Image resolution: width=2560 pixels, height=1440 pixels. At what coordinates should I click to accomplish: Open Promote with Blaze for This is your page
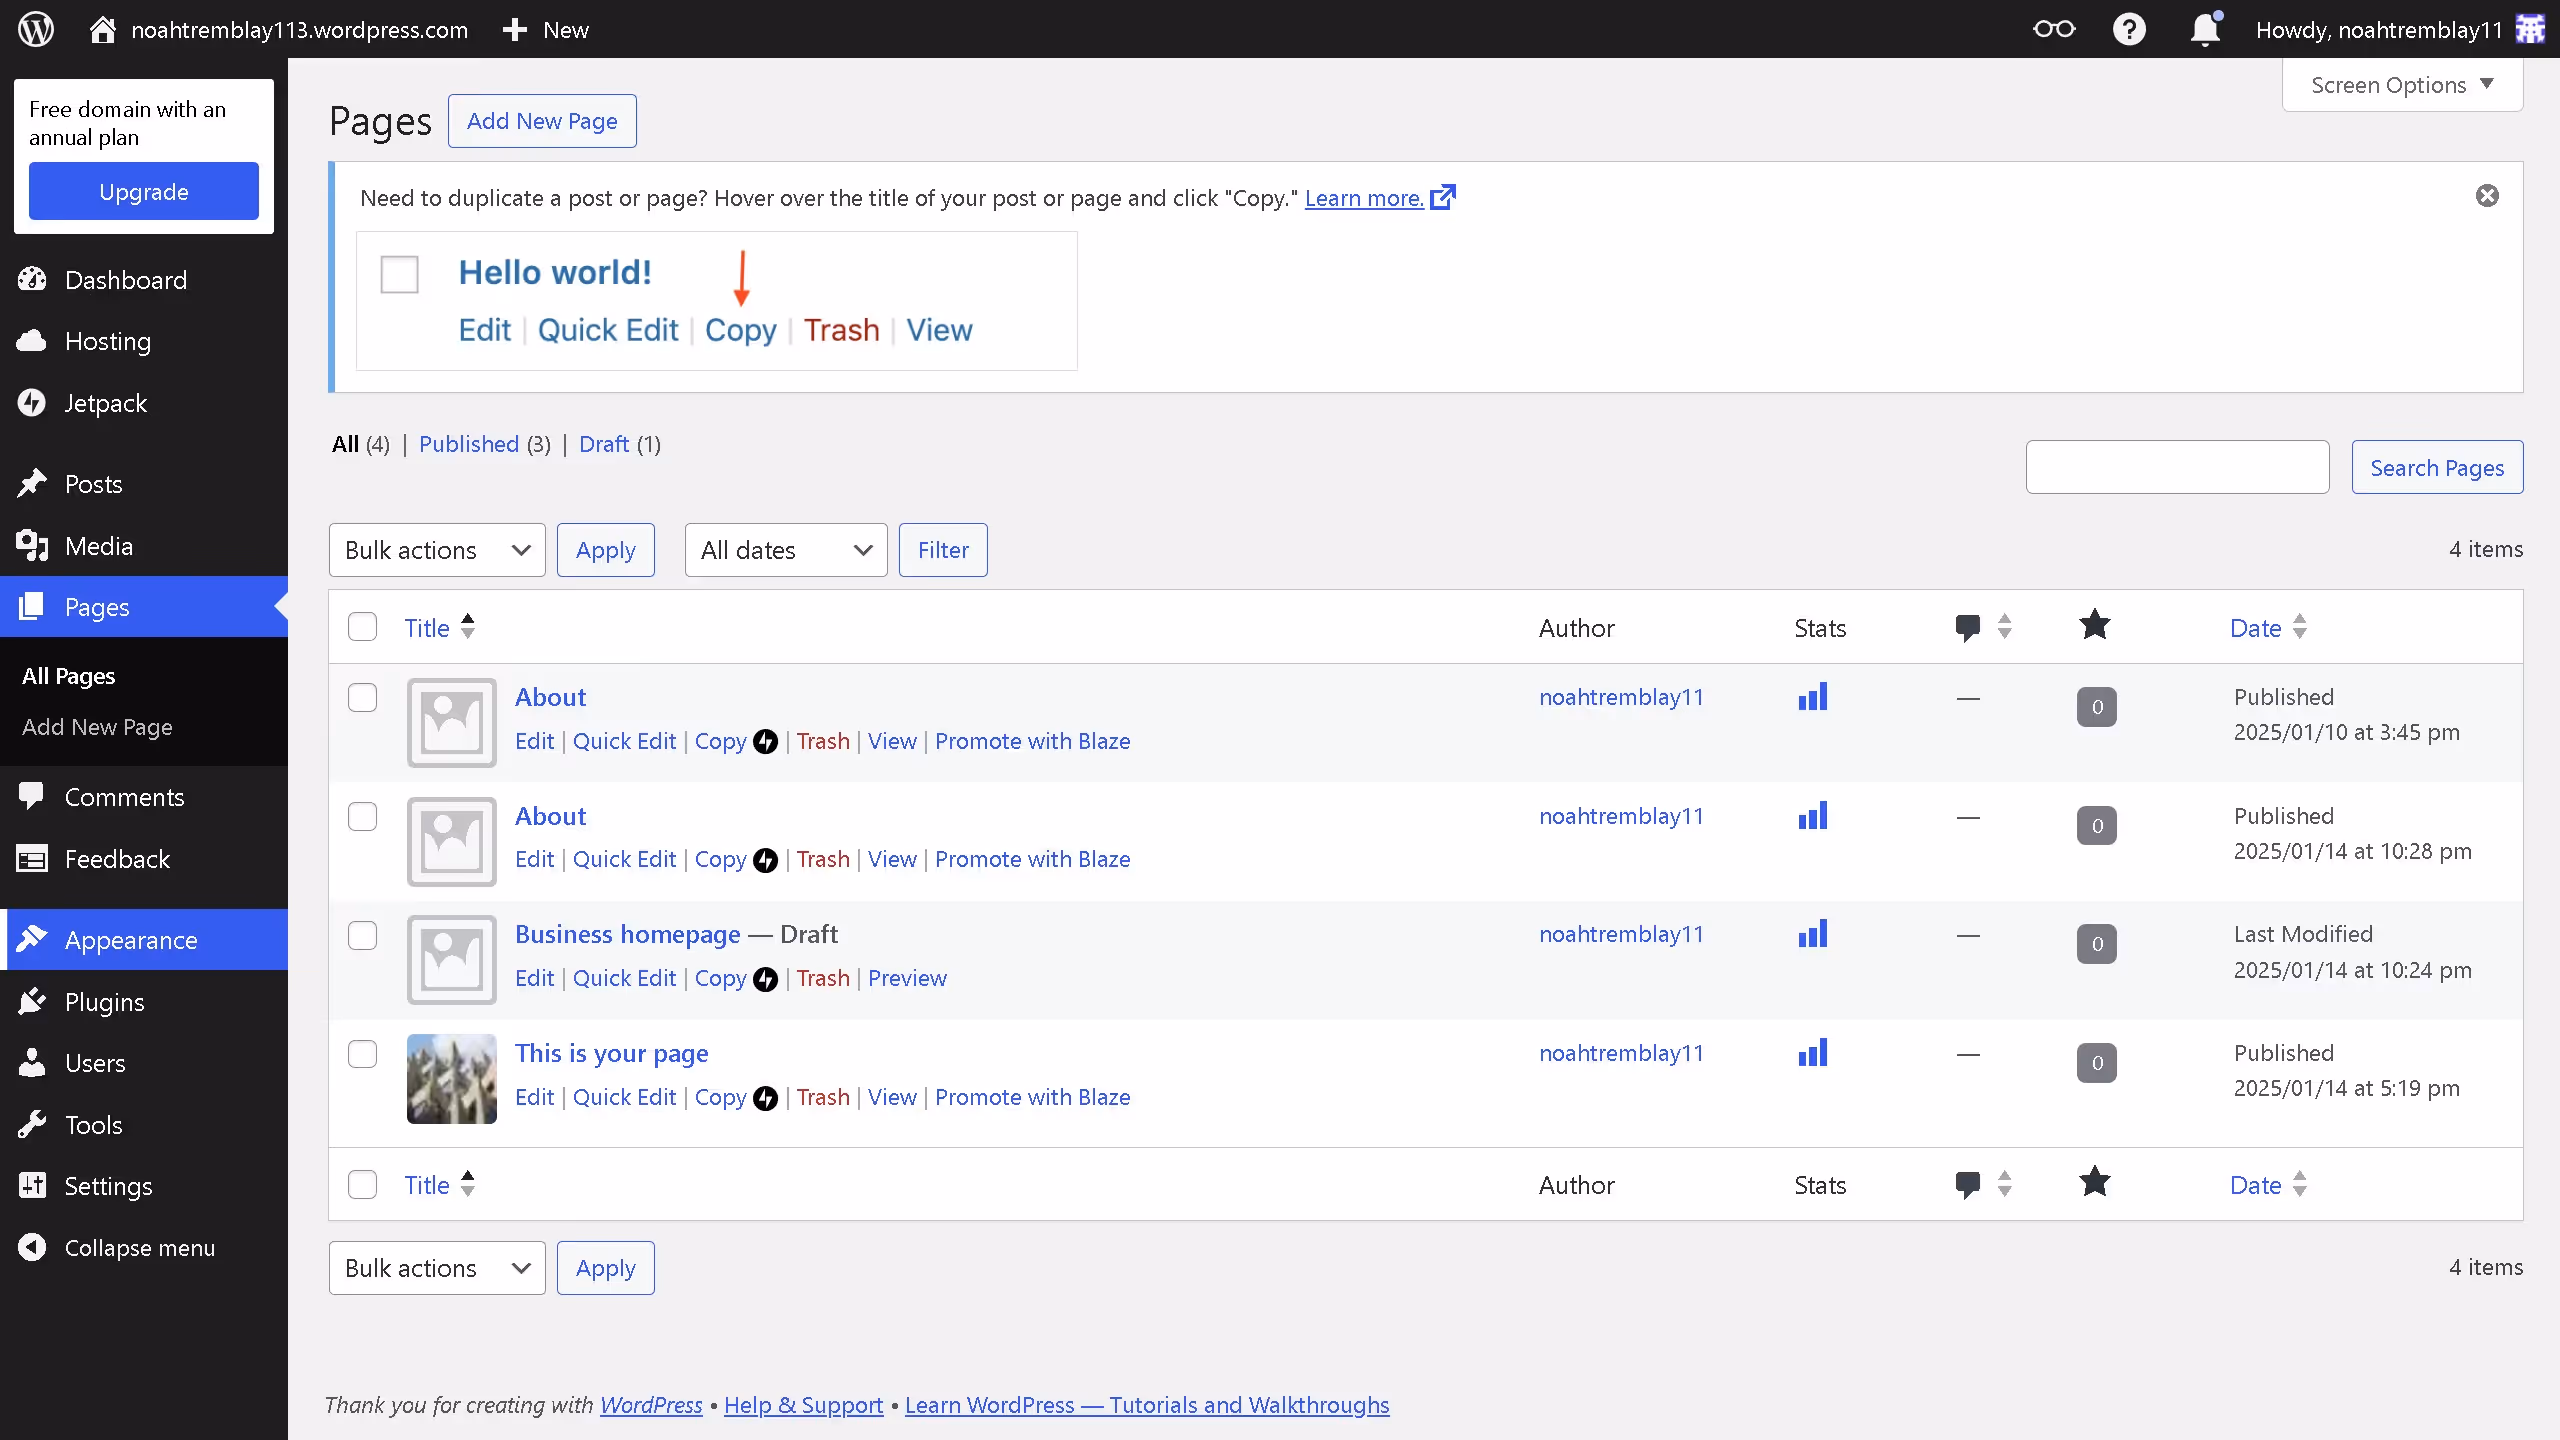(x=1032, y=1097)
